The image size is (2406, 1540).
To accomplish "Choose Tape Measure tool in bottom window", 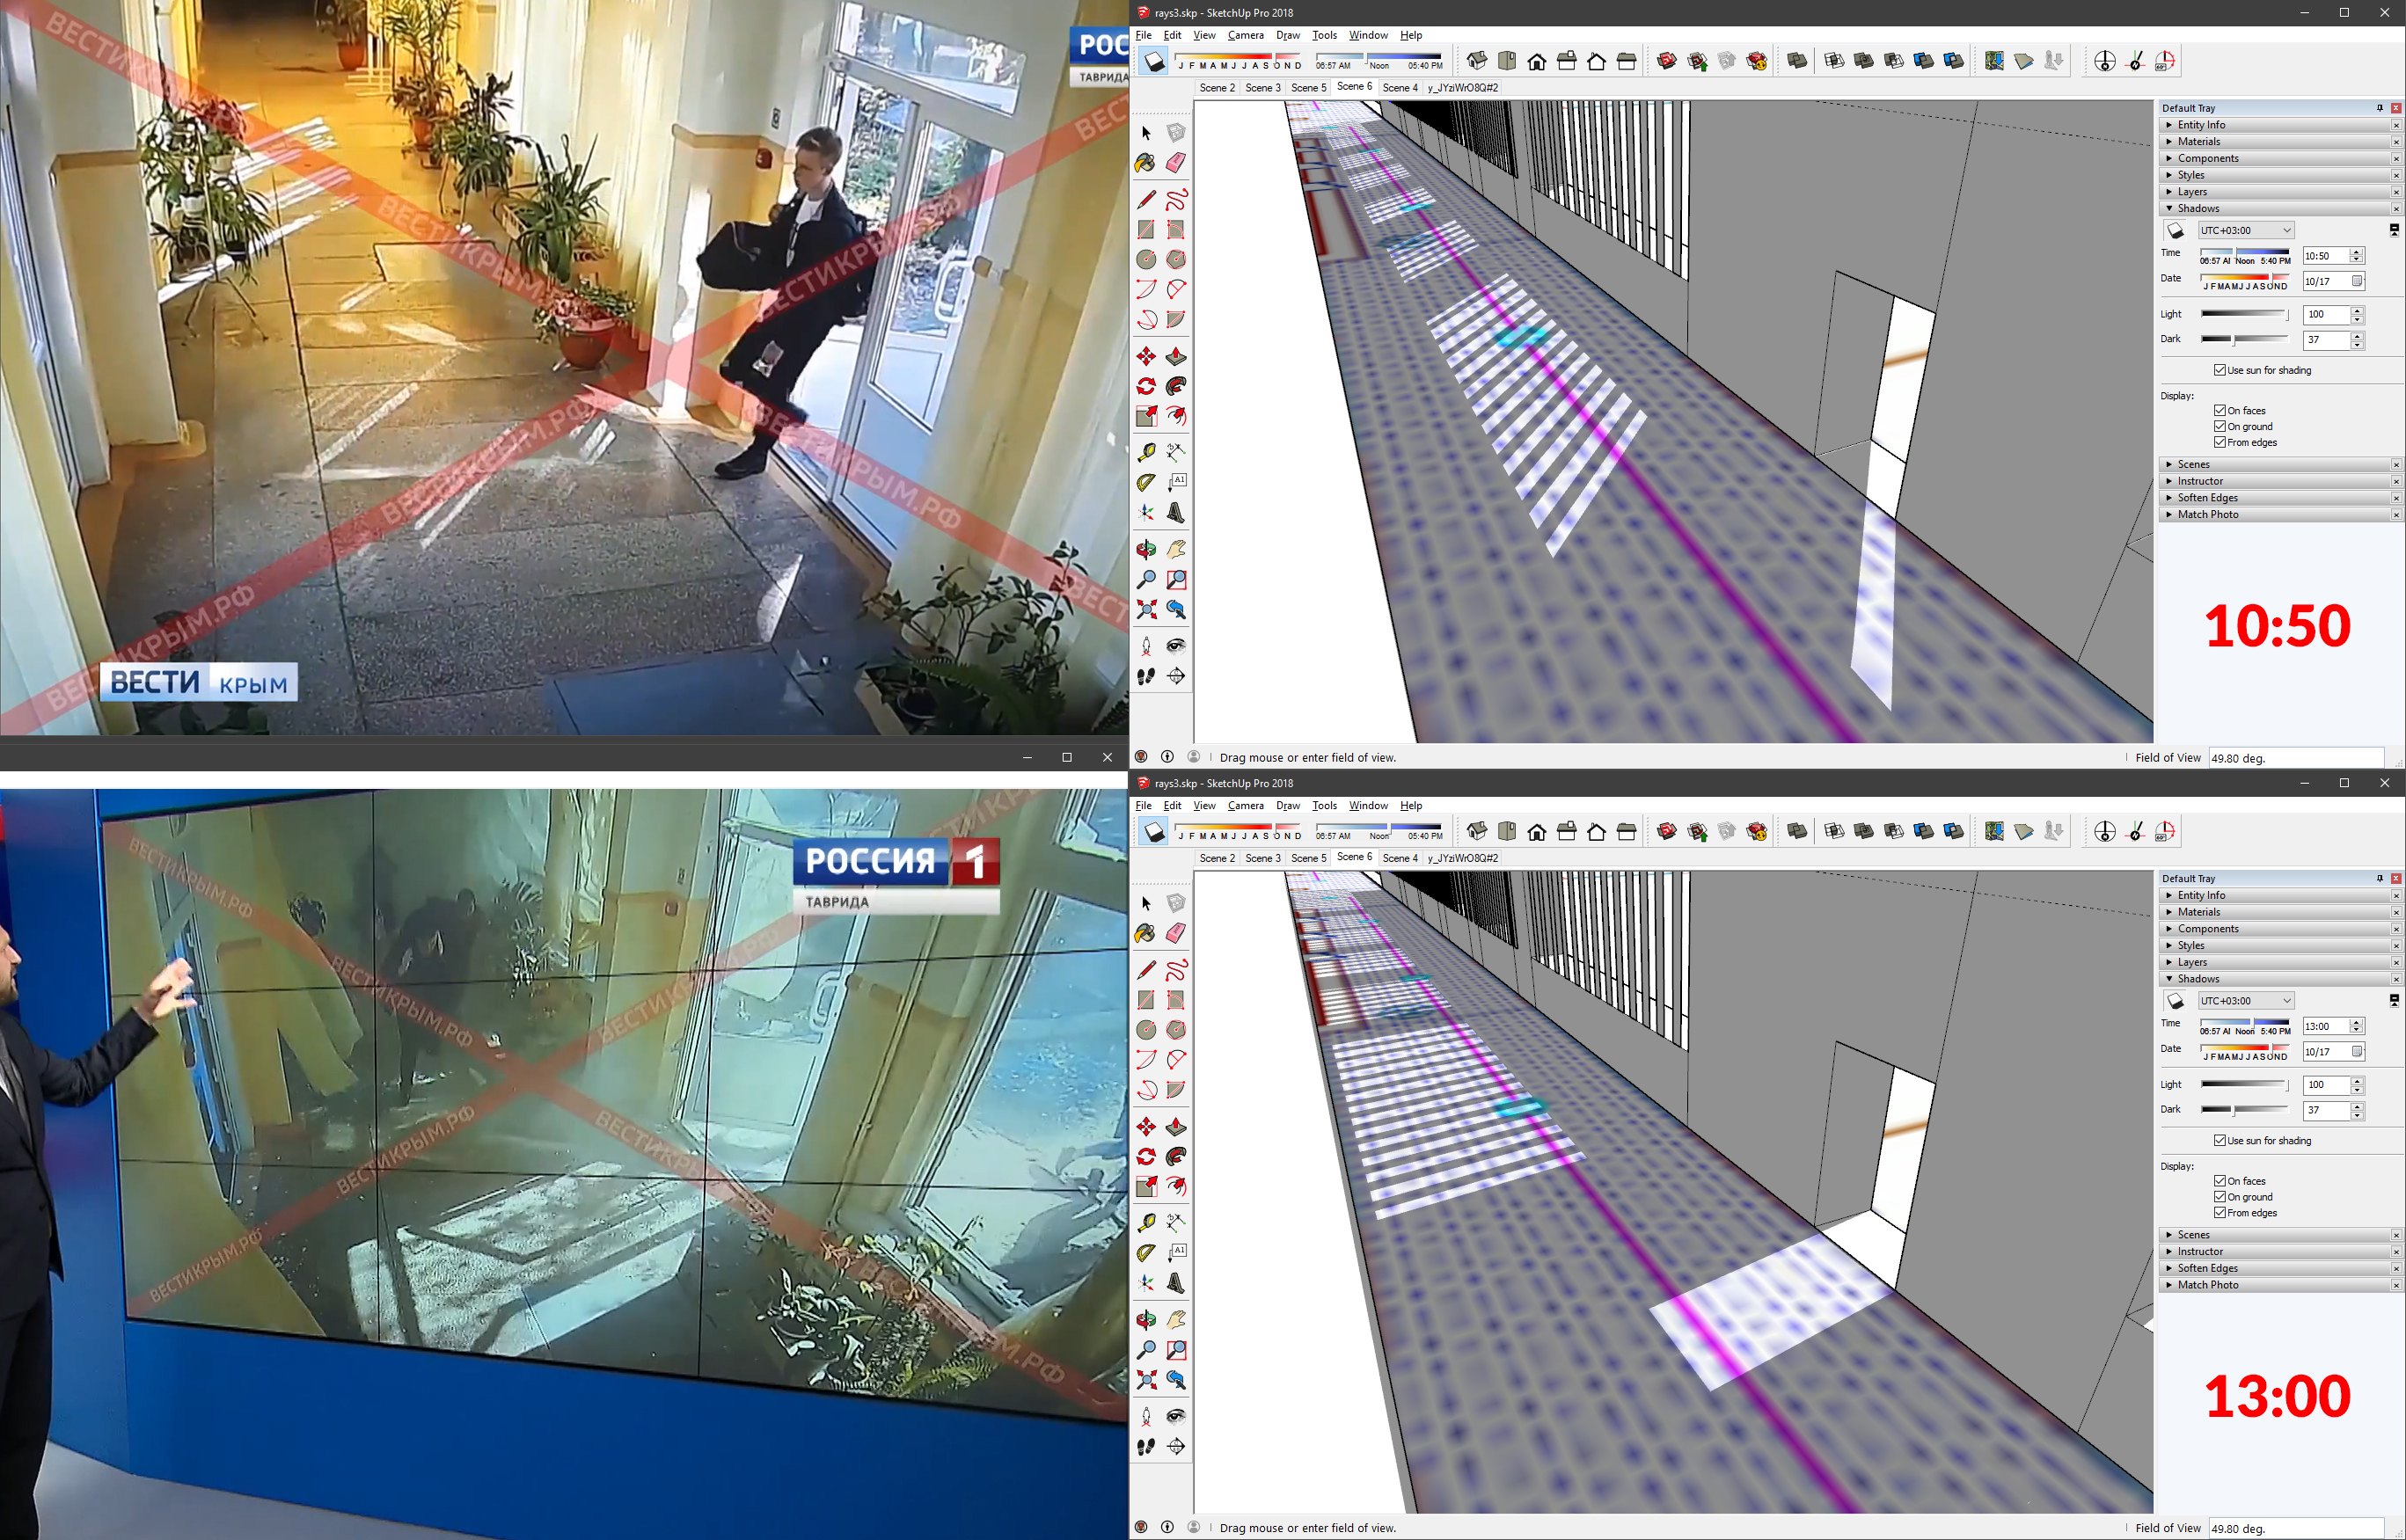I will point(1146,1222).
